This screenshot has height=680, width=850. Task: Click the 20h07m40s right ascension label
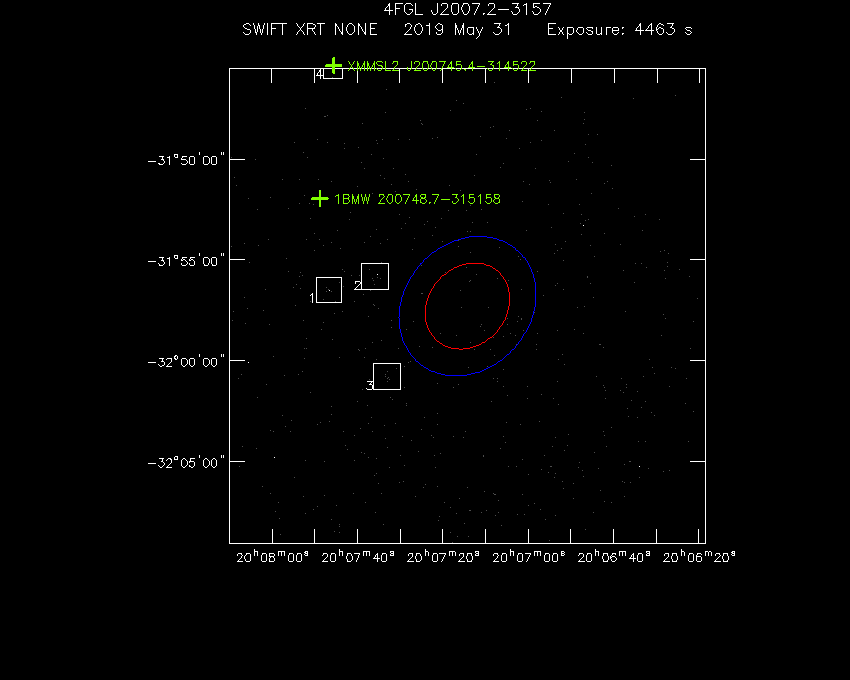tap(358, 557)
